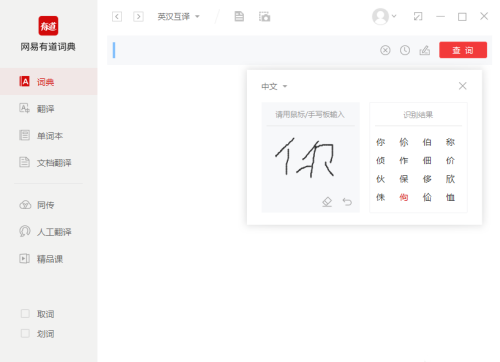
Task: Undo last stroke with the undo arrow
Action: coord(347,202)
